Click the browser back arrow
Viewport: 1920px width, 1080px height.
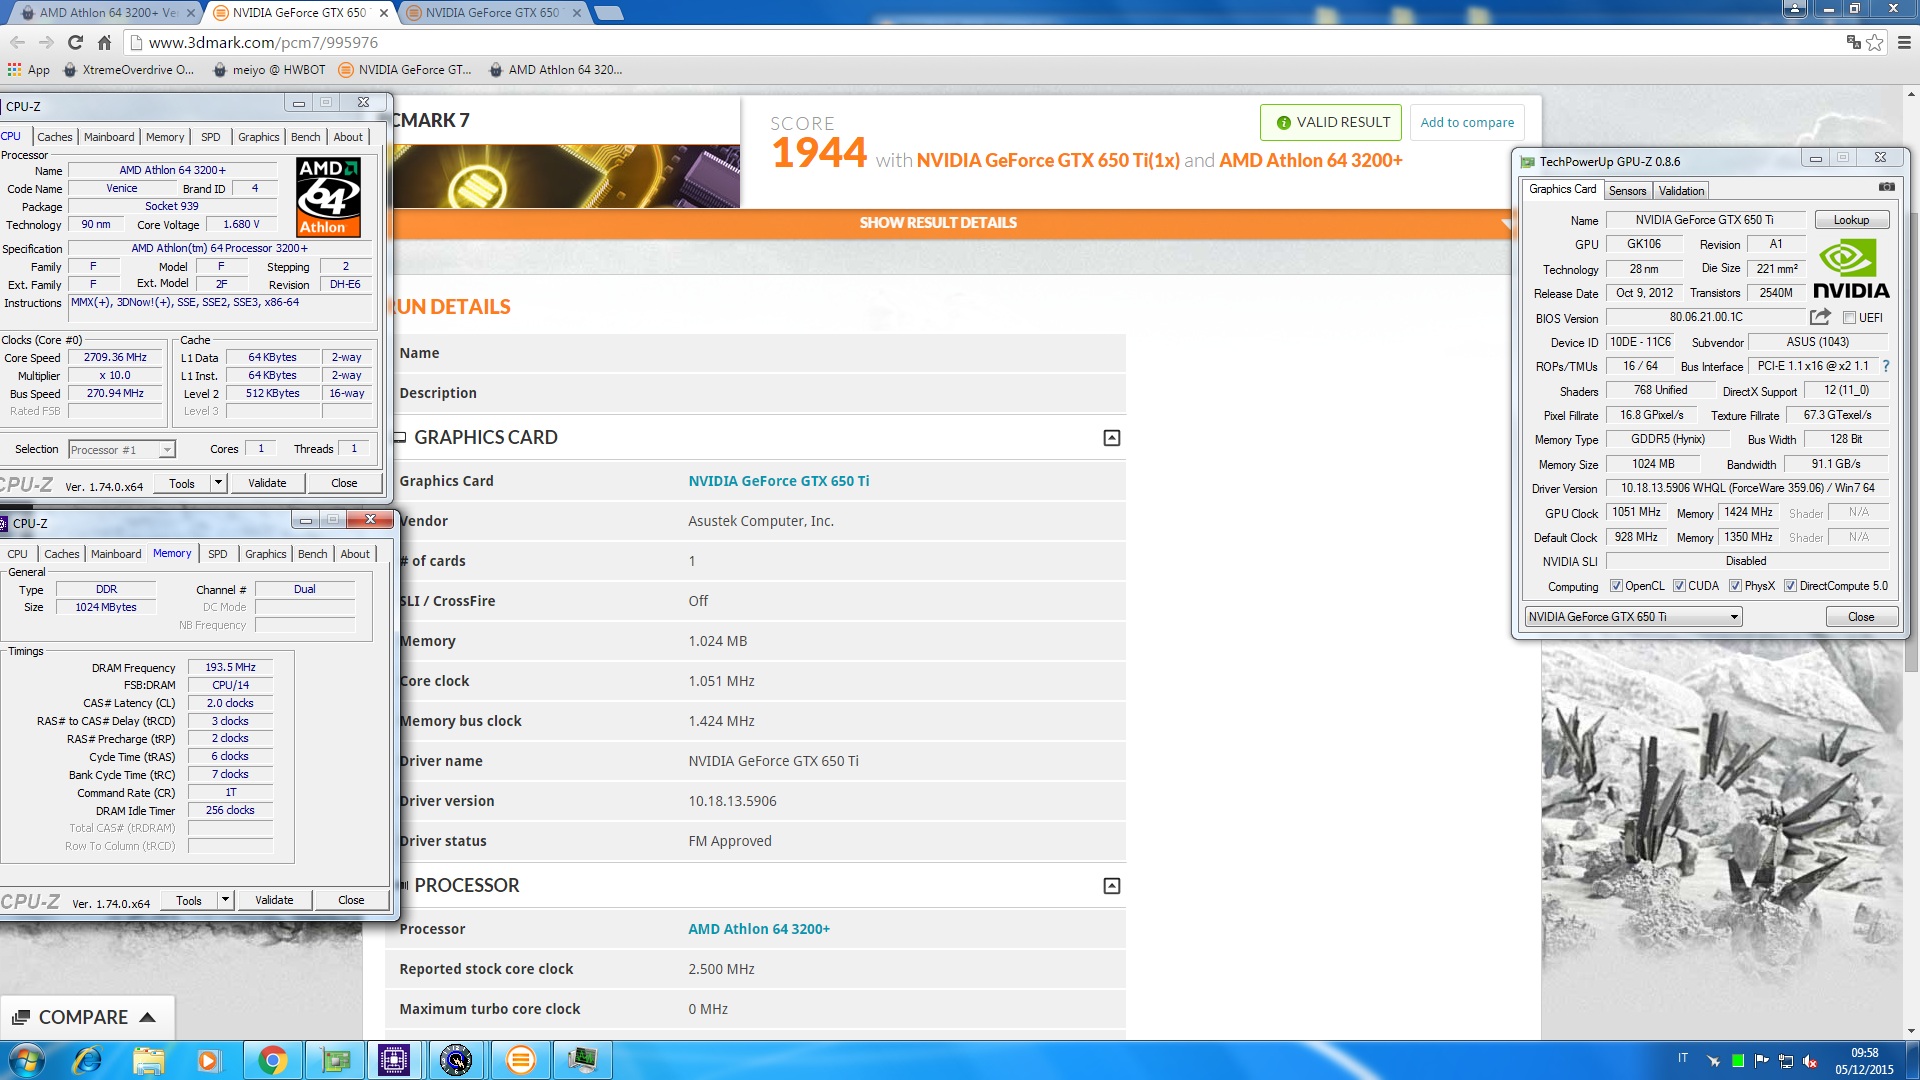17,42
